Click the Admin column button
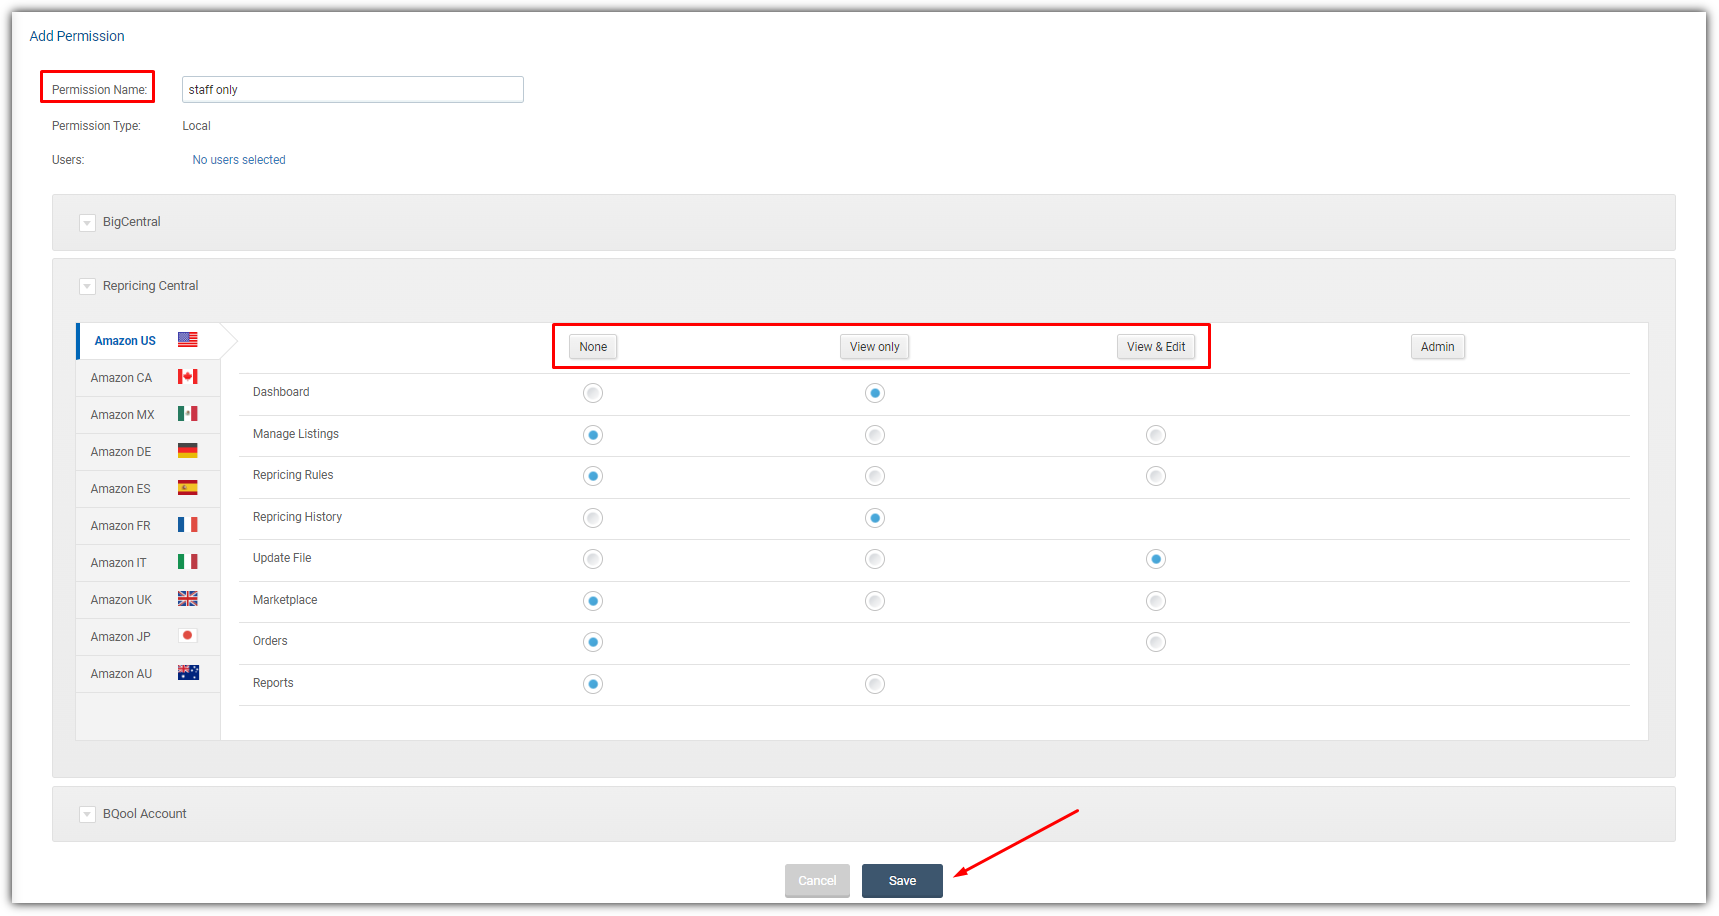Image resolution: width=1719 pixels, height=916 pixels. (1438, 347)
